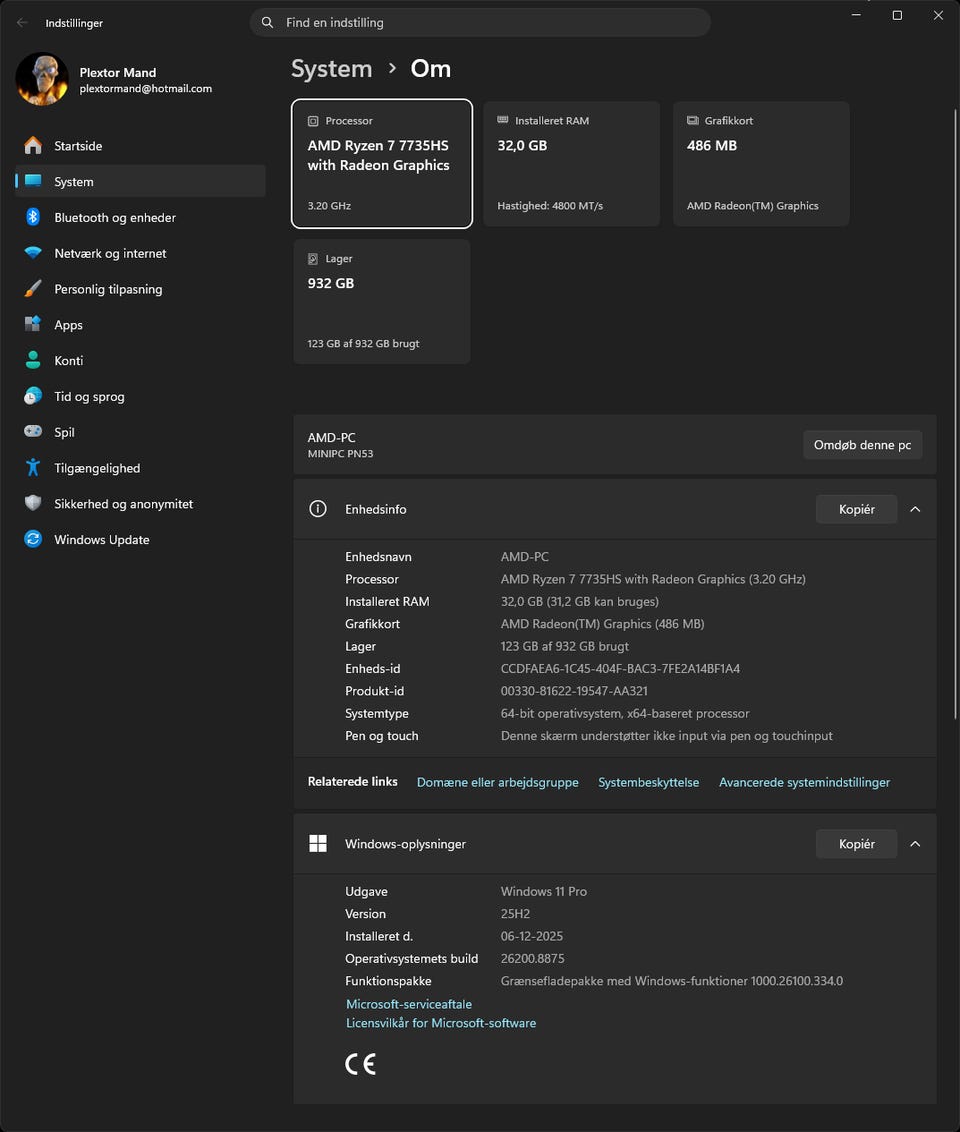Click the Plextor Mand profile avatar
This screenshot has width=960, height=1132.
click(x=42, y=79)
